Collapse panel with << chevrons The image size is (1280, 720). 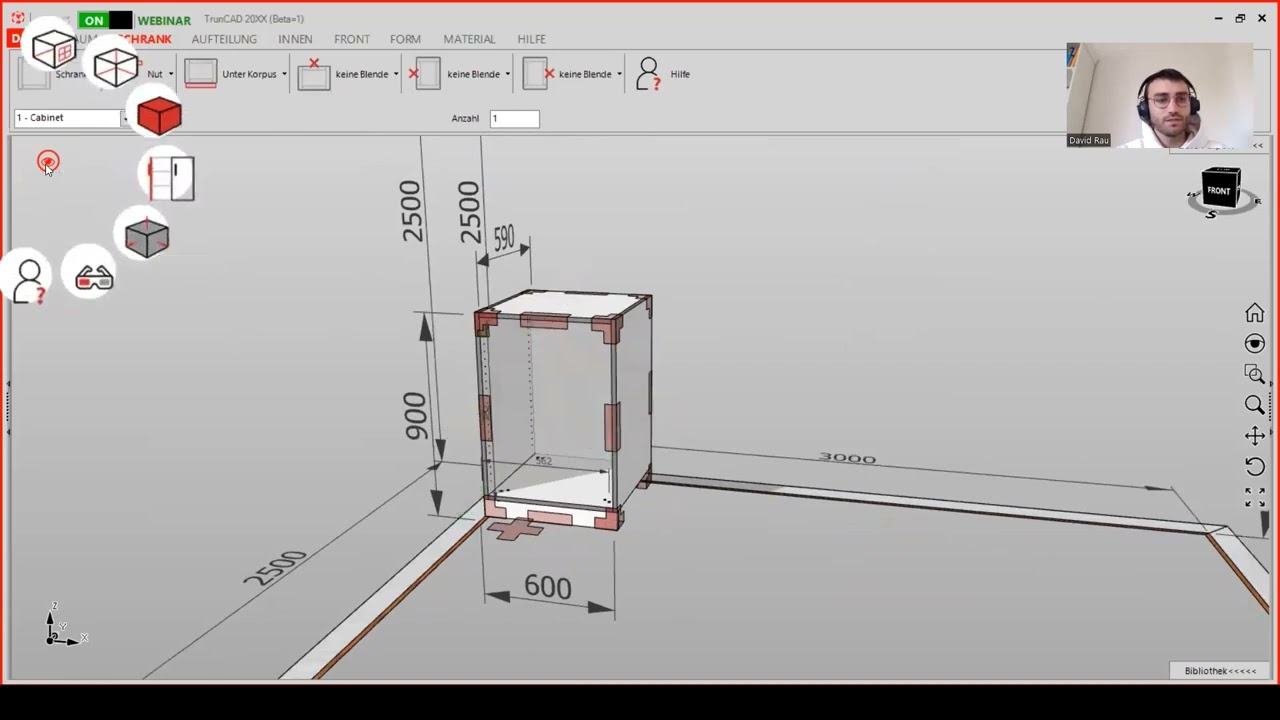[1258, 146]
